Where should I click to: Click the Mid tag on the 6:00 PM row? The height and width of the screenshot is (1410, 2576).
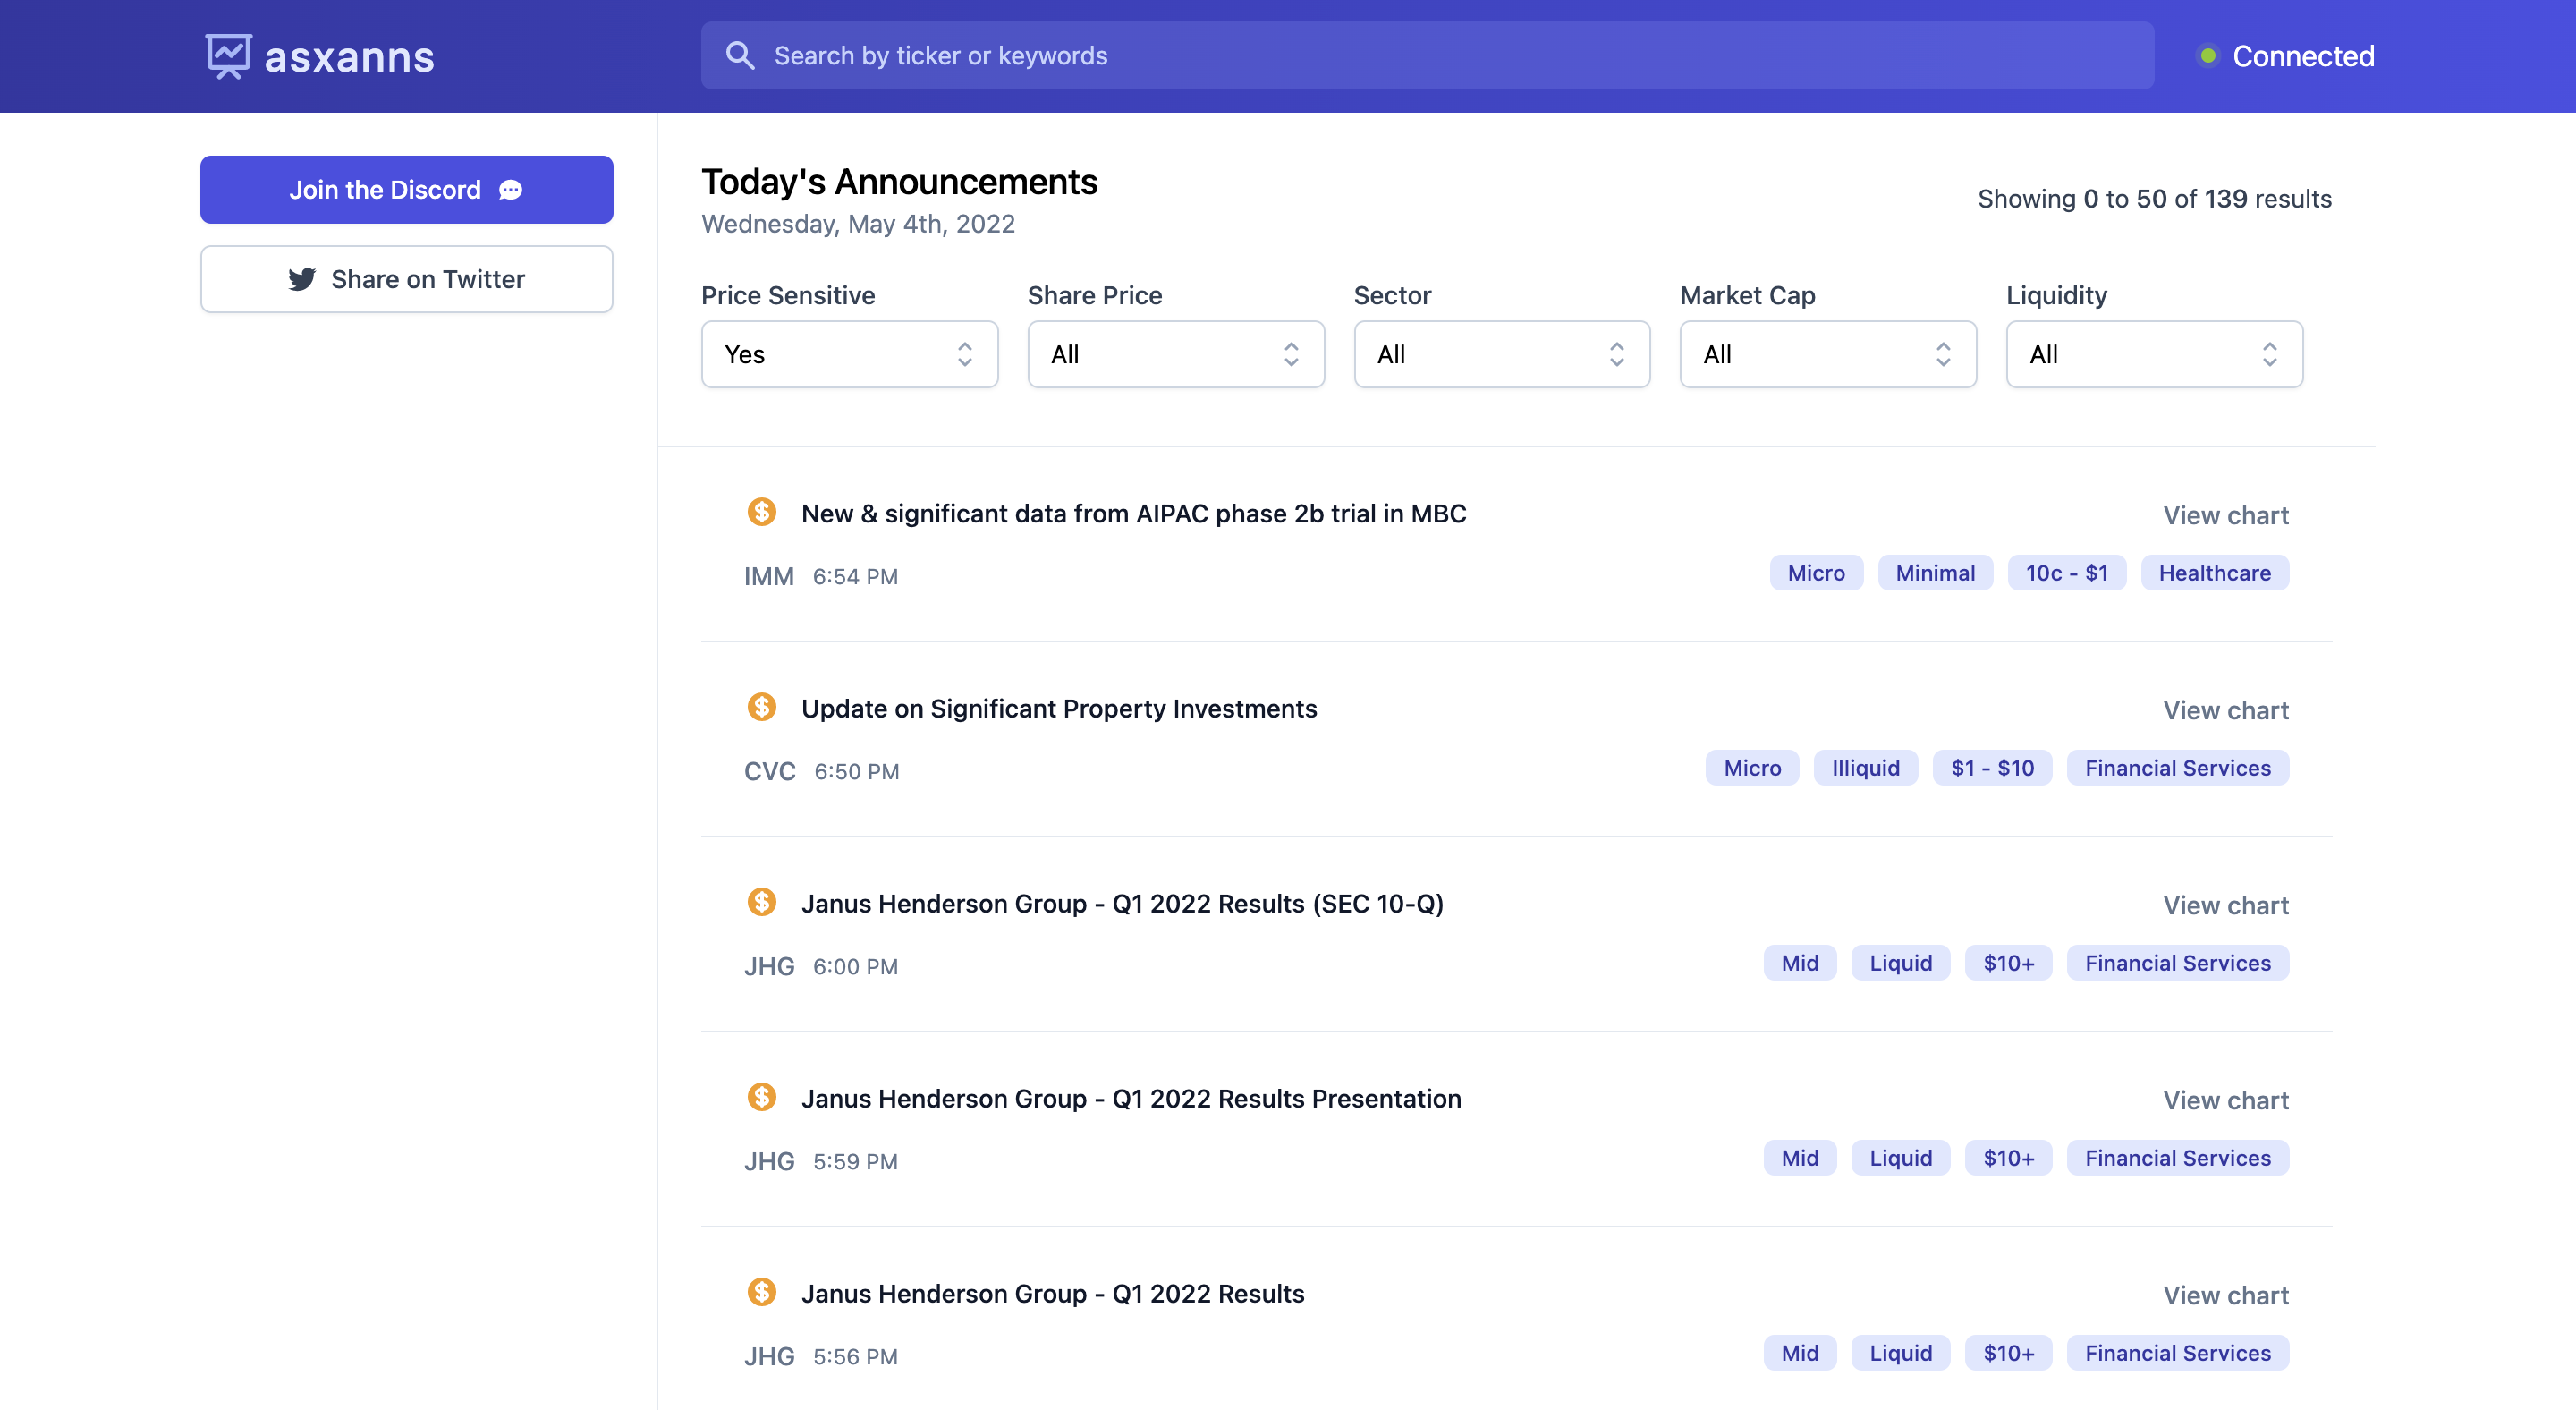click(x=1800, y=963)
